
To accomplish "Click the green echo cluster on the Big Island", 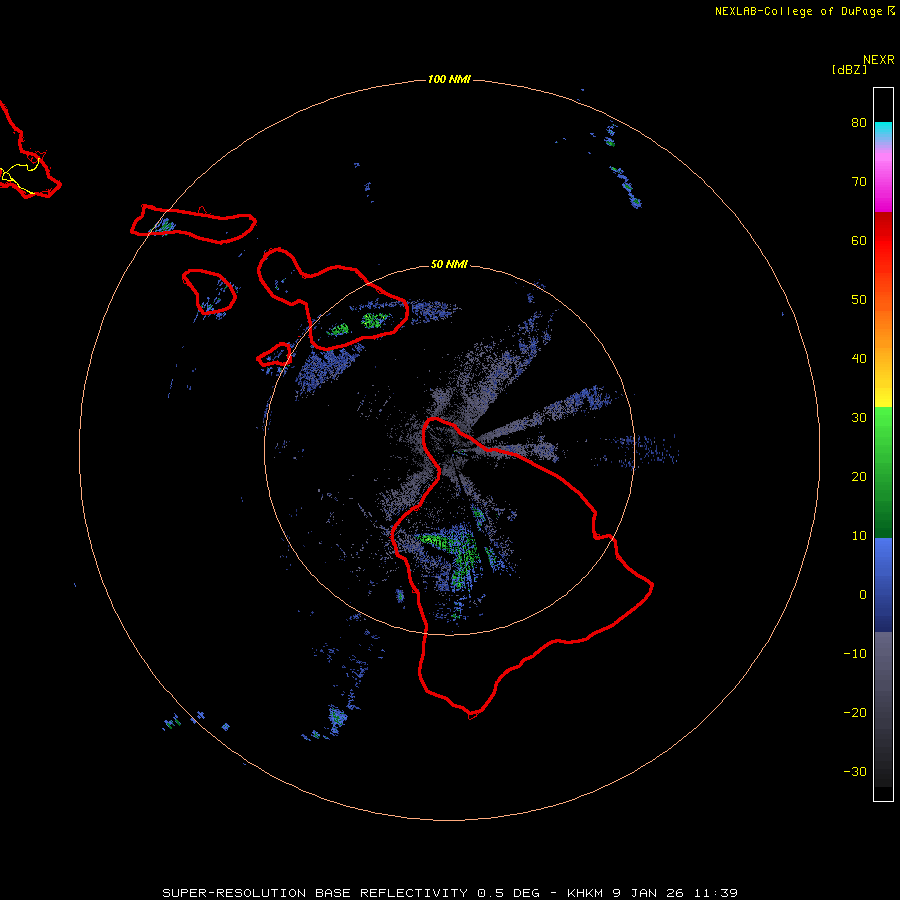I will click(x=453, y=556).
